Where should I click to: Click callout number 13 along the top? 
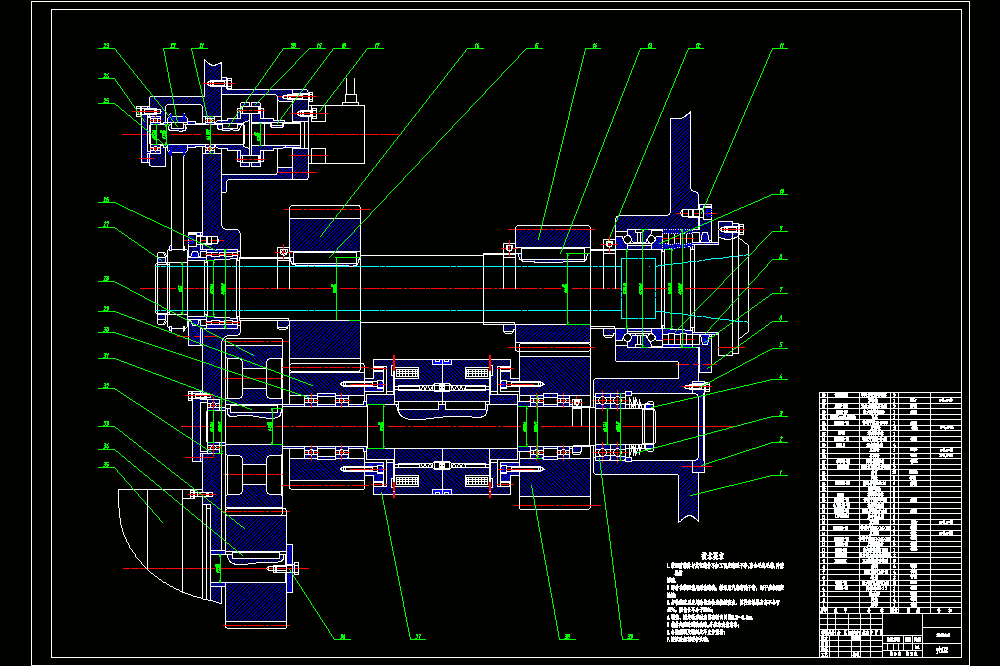pyautogui.click(x=650, y=46)
